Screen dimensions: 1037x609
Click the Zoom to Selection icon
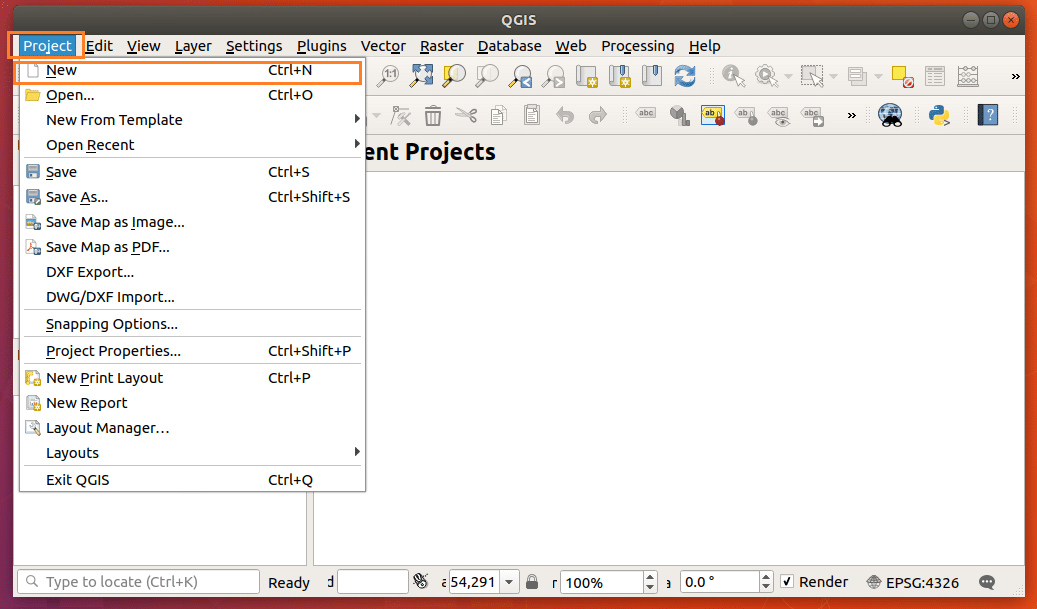click(x=454, y=76)
